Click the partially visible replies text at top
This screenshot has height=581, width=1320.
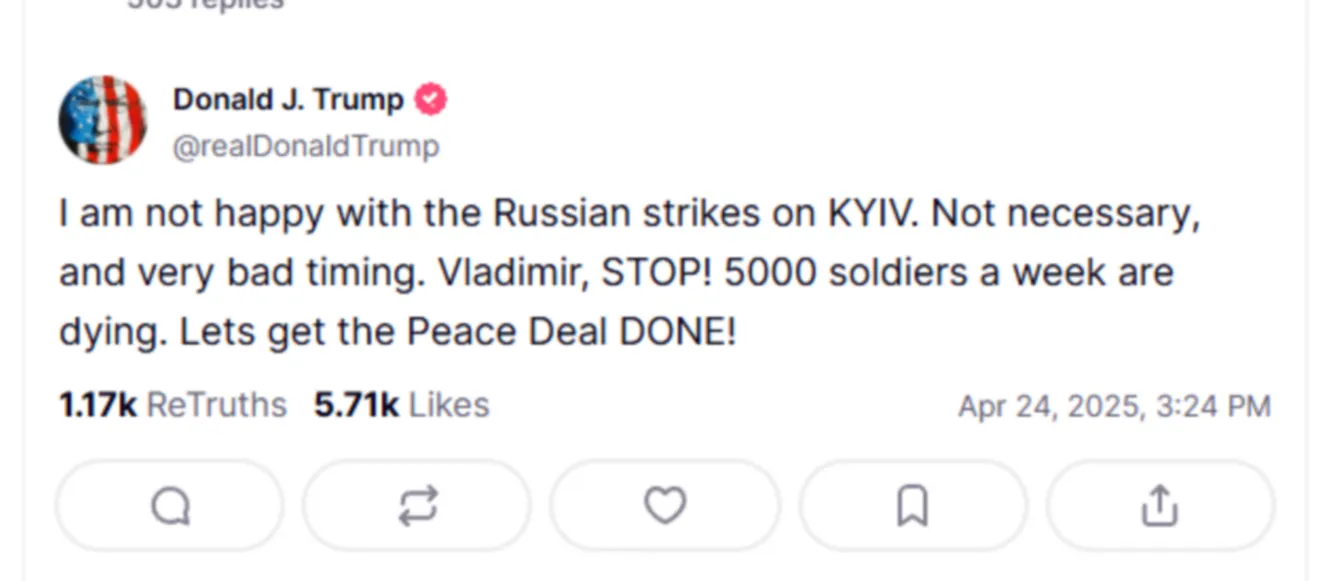(x=205, y=4)
